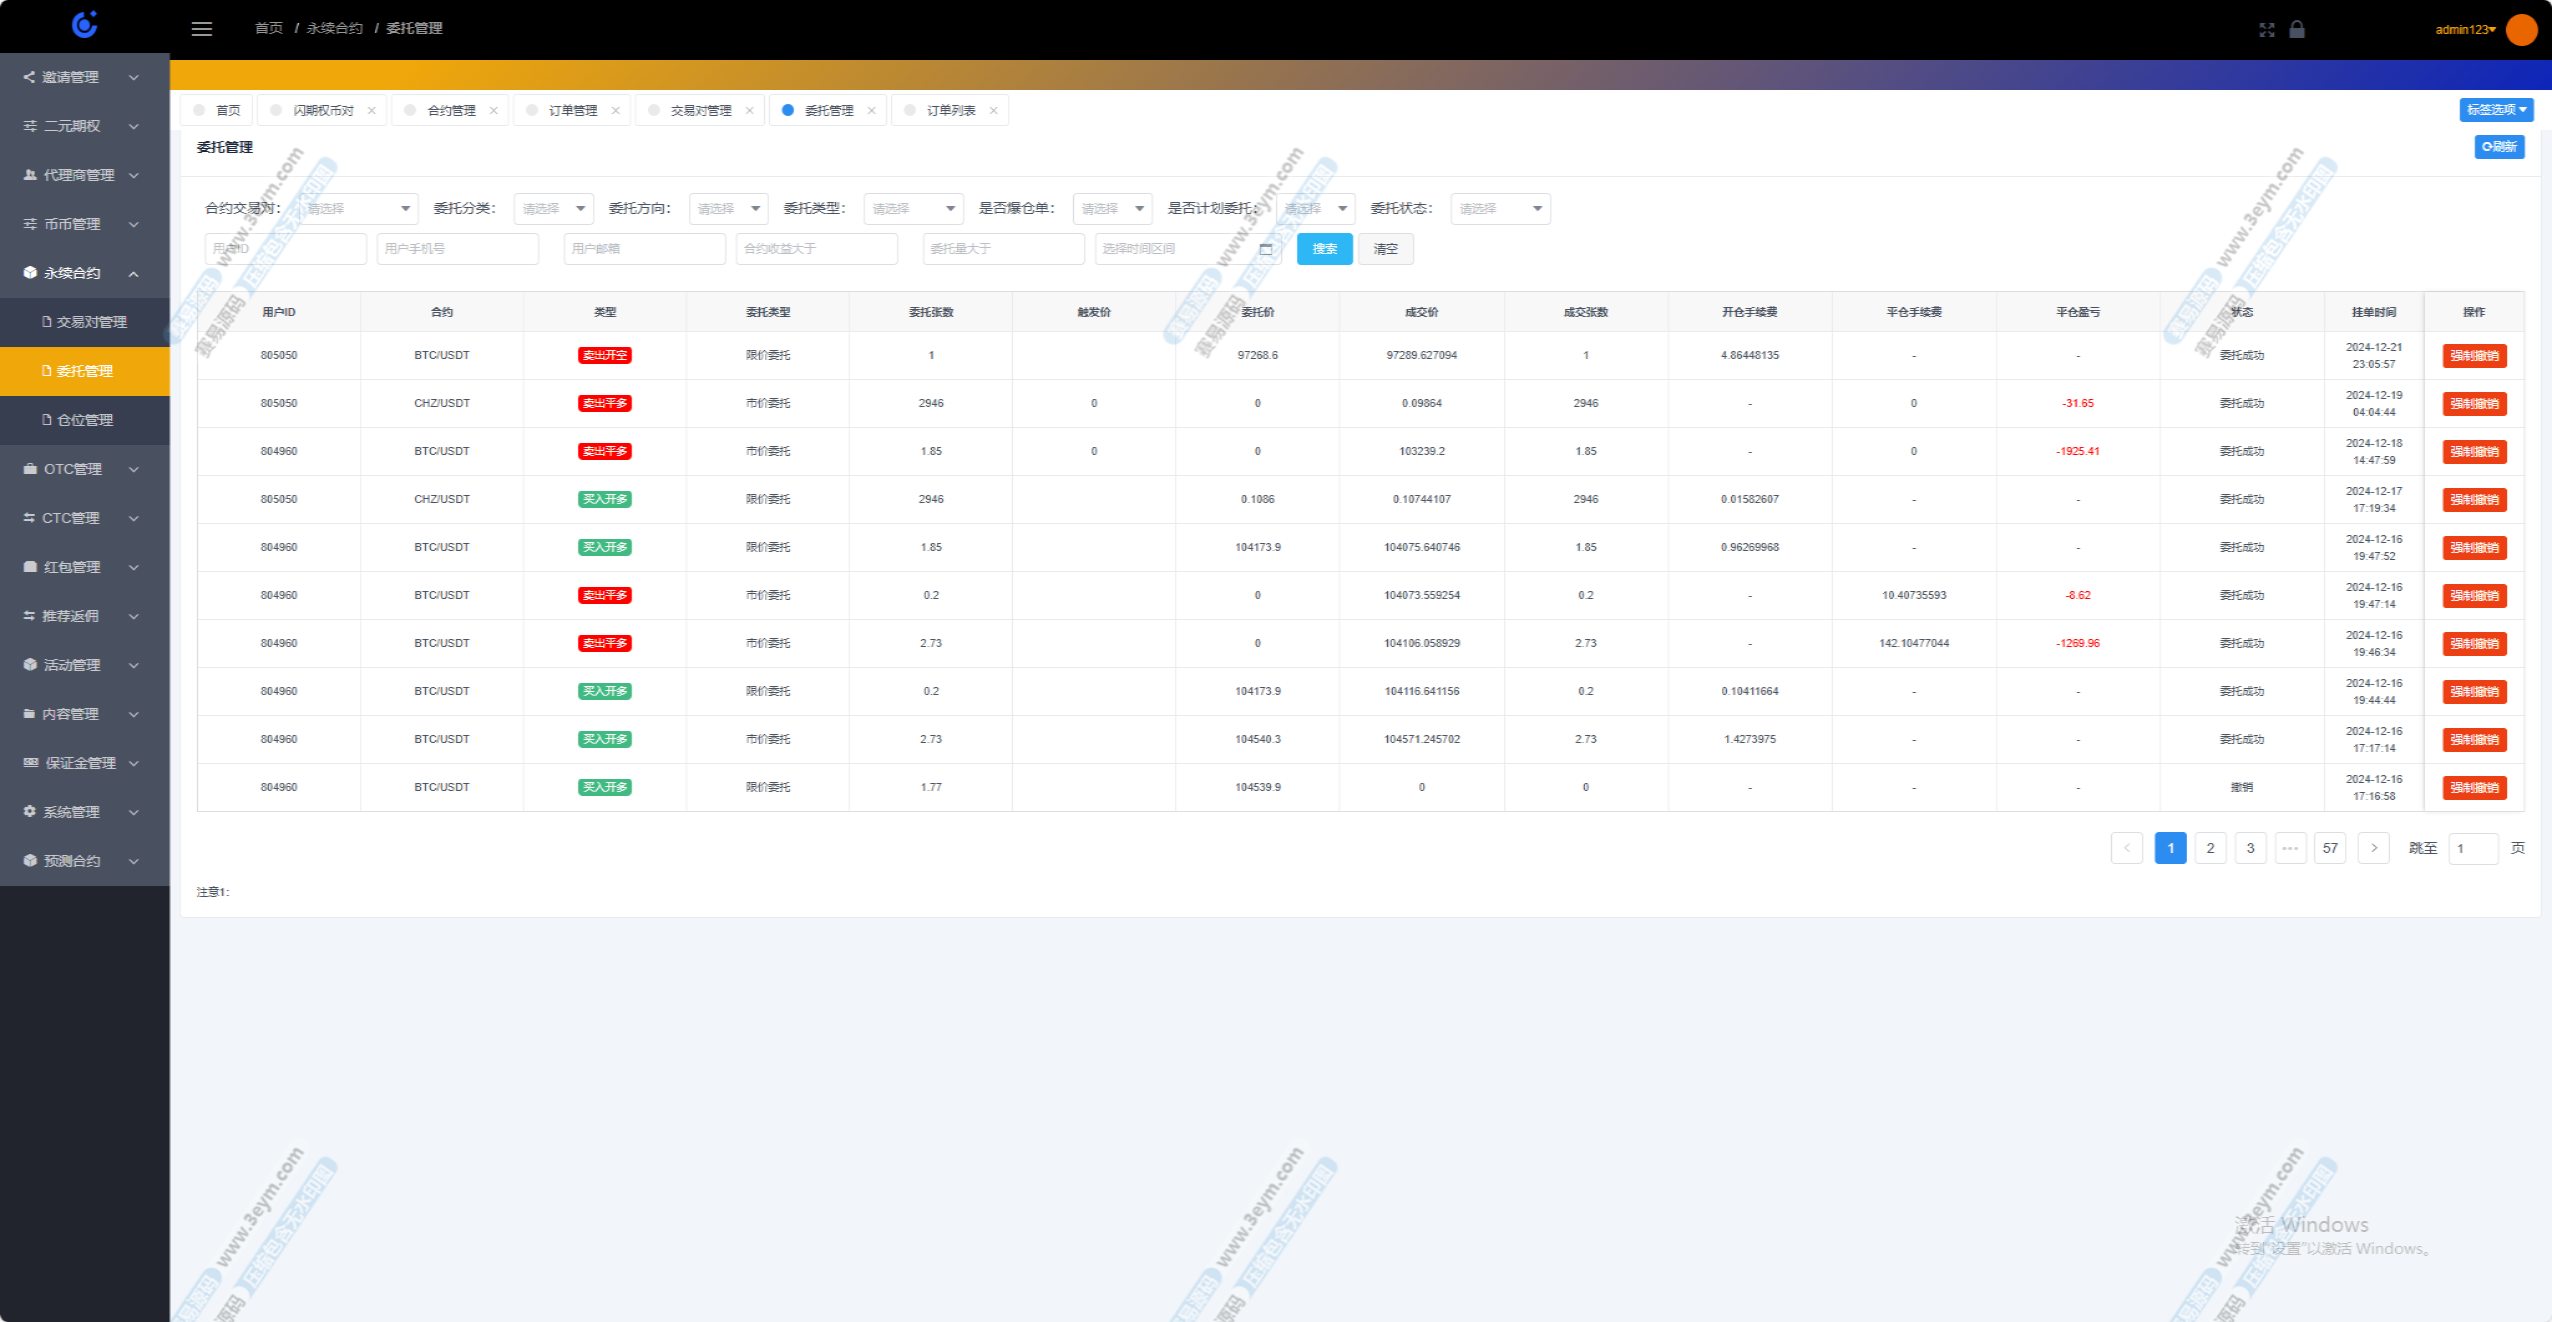The image size is (2552, 1322).
Task: Click next page arrow in pagination
Action: [x=2373, y=848]
